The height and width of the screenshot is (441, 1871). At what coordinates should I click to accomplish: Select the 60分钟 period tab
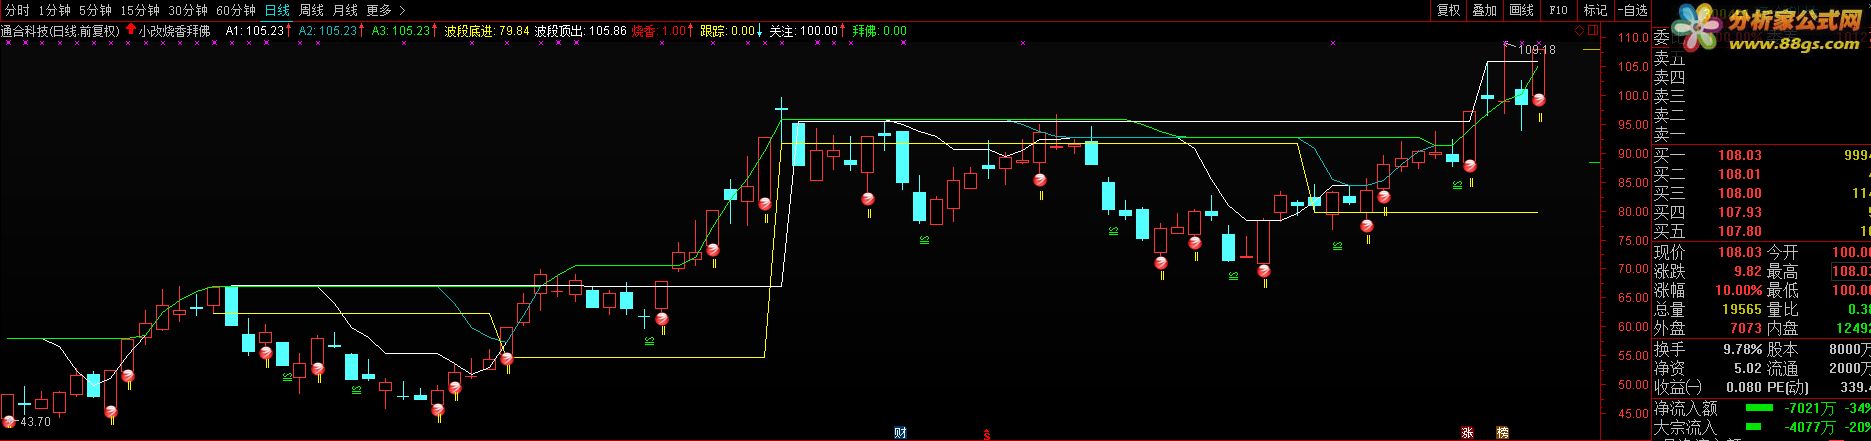(x=236, y=10)
